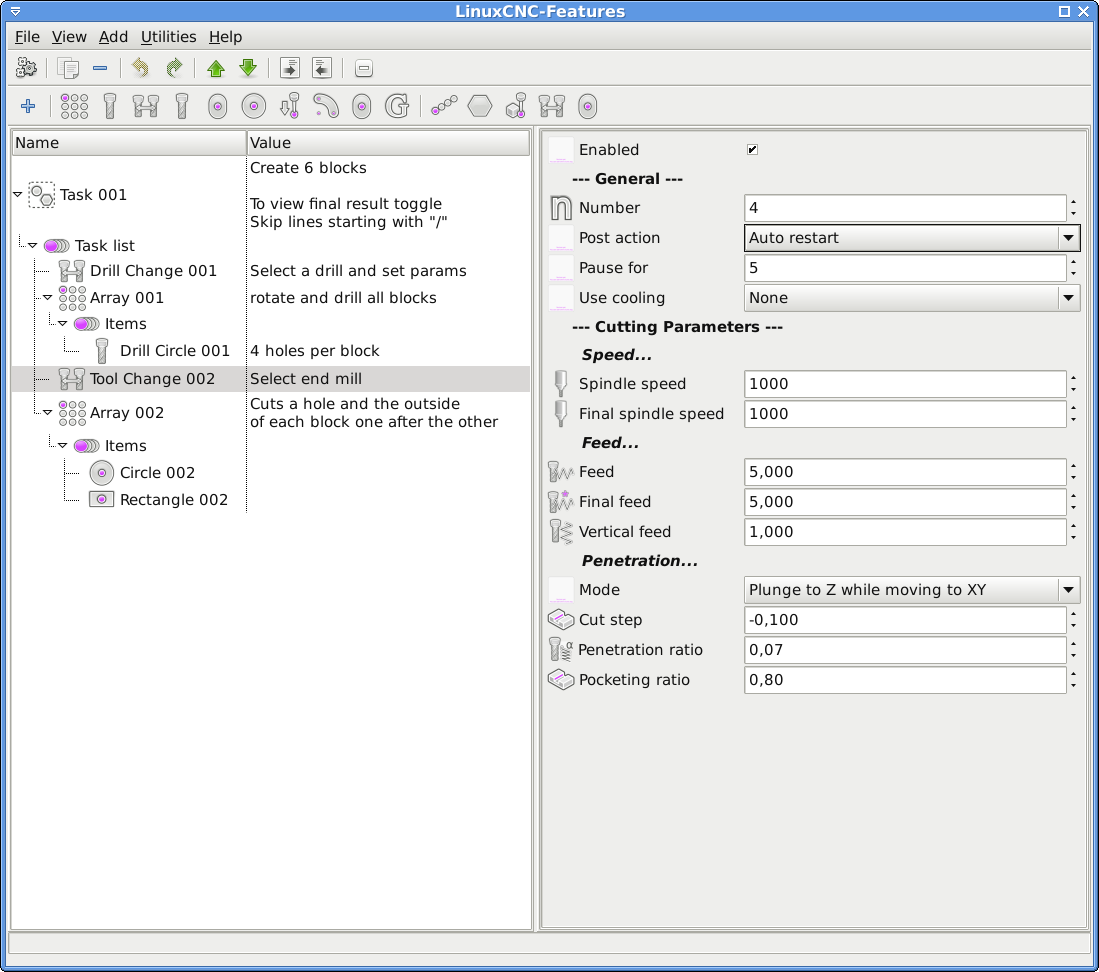Click the Rectangle 002 icon in the tree
This screenshot has height=972, width=1099.
[102, 500]
